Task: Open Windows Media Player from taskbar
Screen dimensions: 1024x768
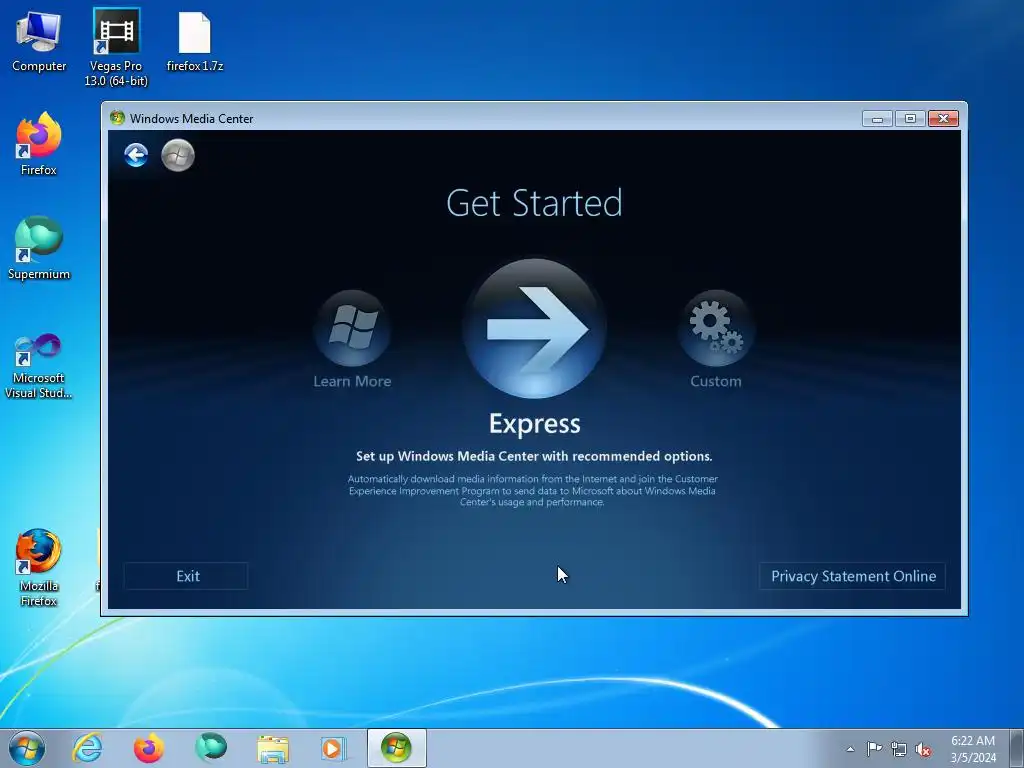Action: pos(334,748)
